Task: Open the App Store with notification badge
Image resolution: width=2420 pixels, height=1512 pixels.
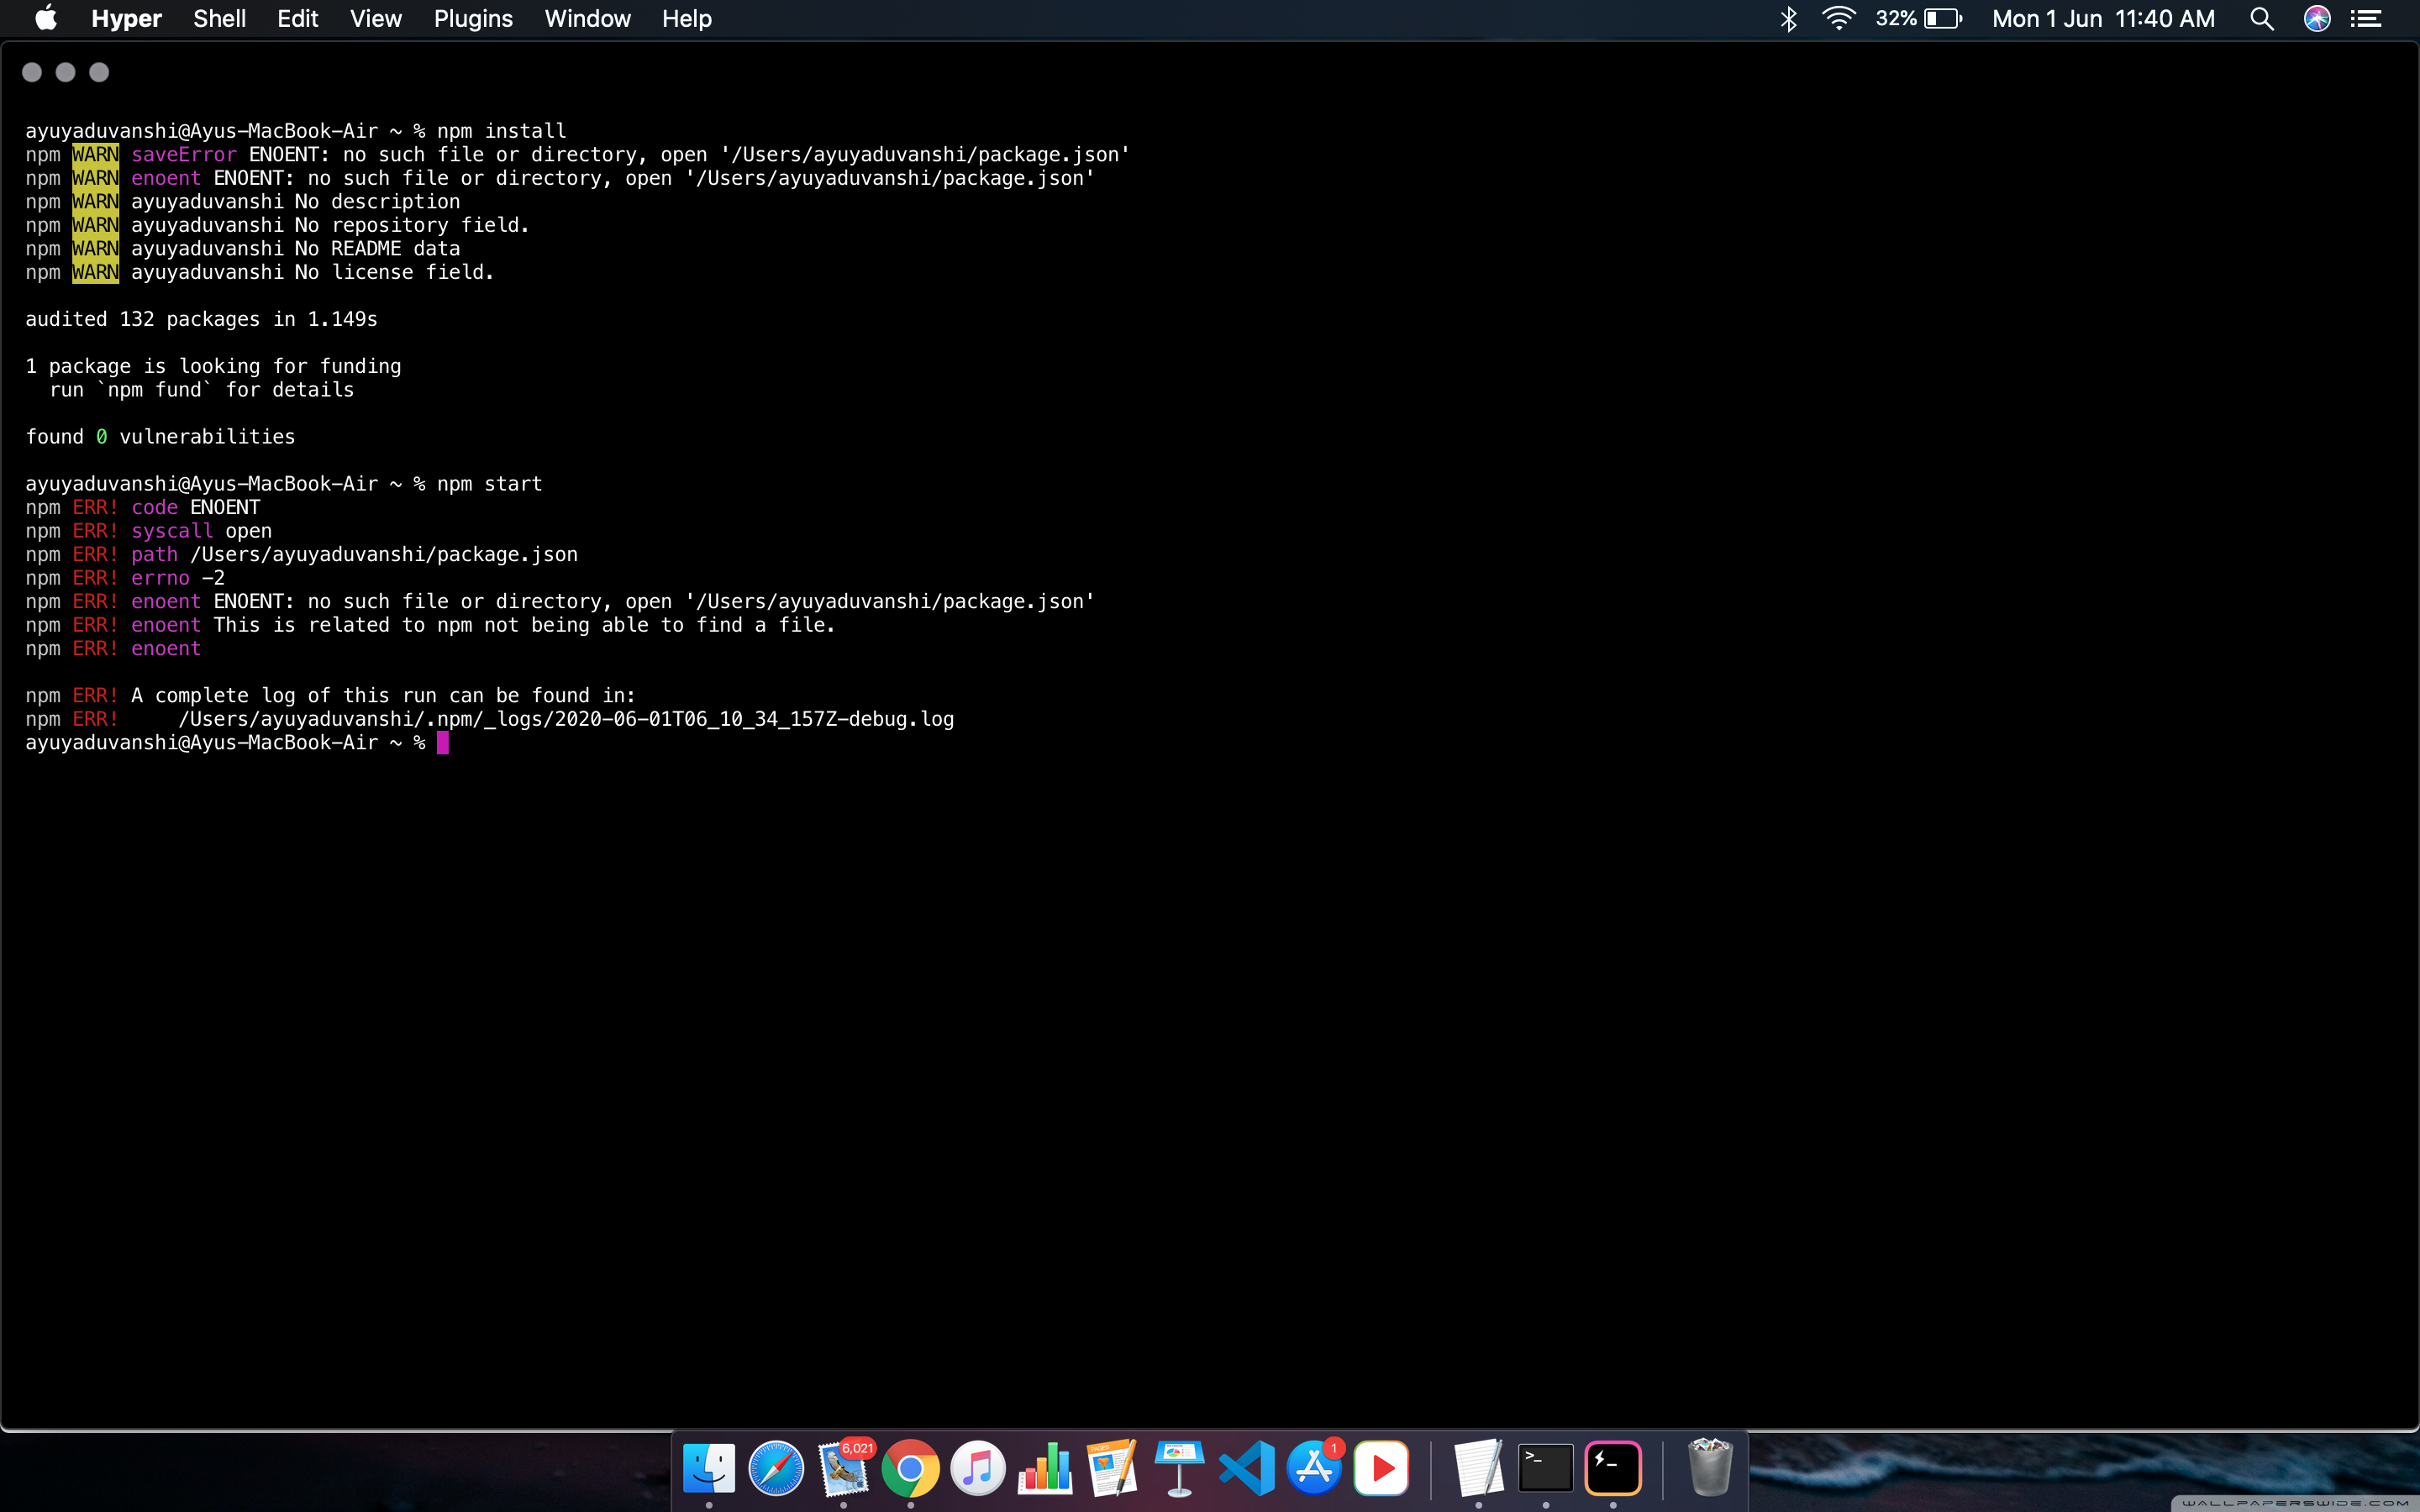Action: (1313, 1468)
